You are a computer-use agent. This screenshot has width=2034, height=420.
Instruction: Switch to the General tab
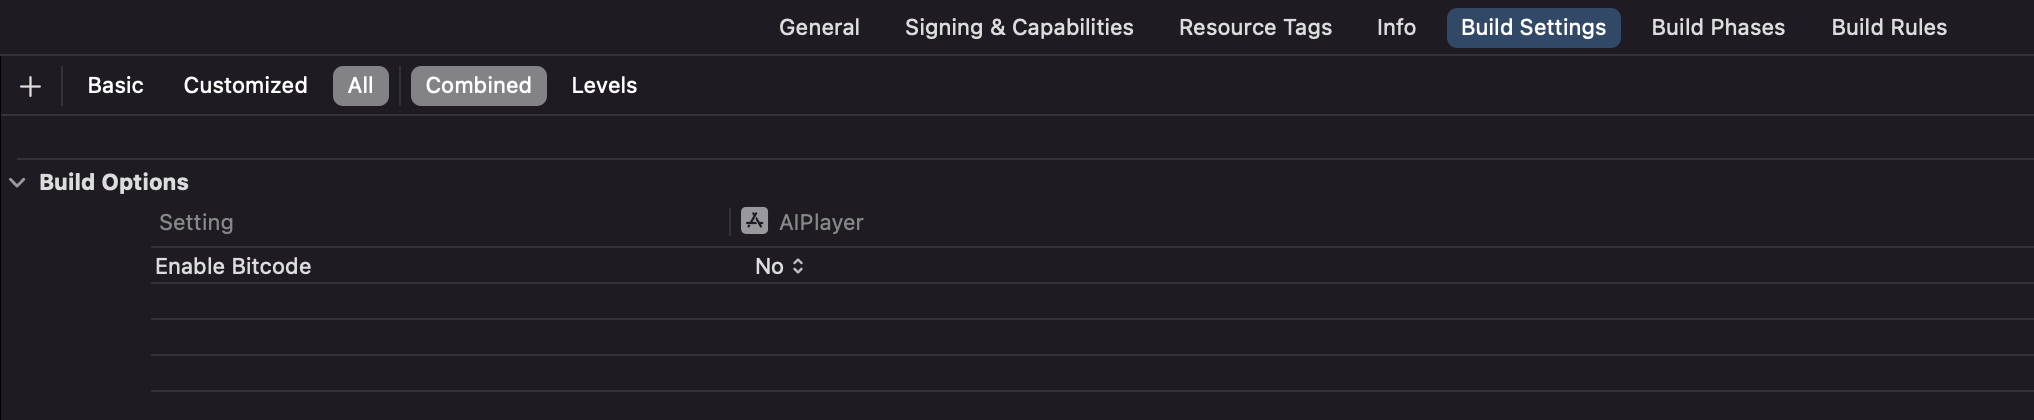coord(819,27)
